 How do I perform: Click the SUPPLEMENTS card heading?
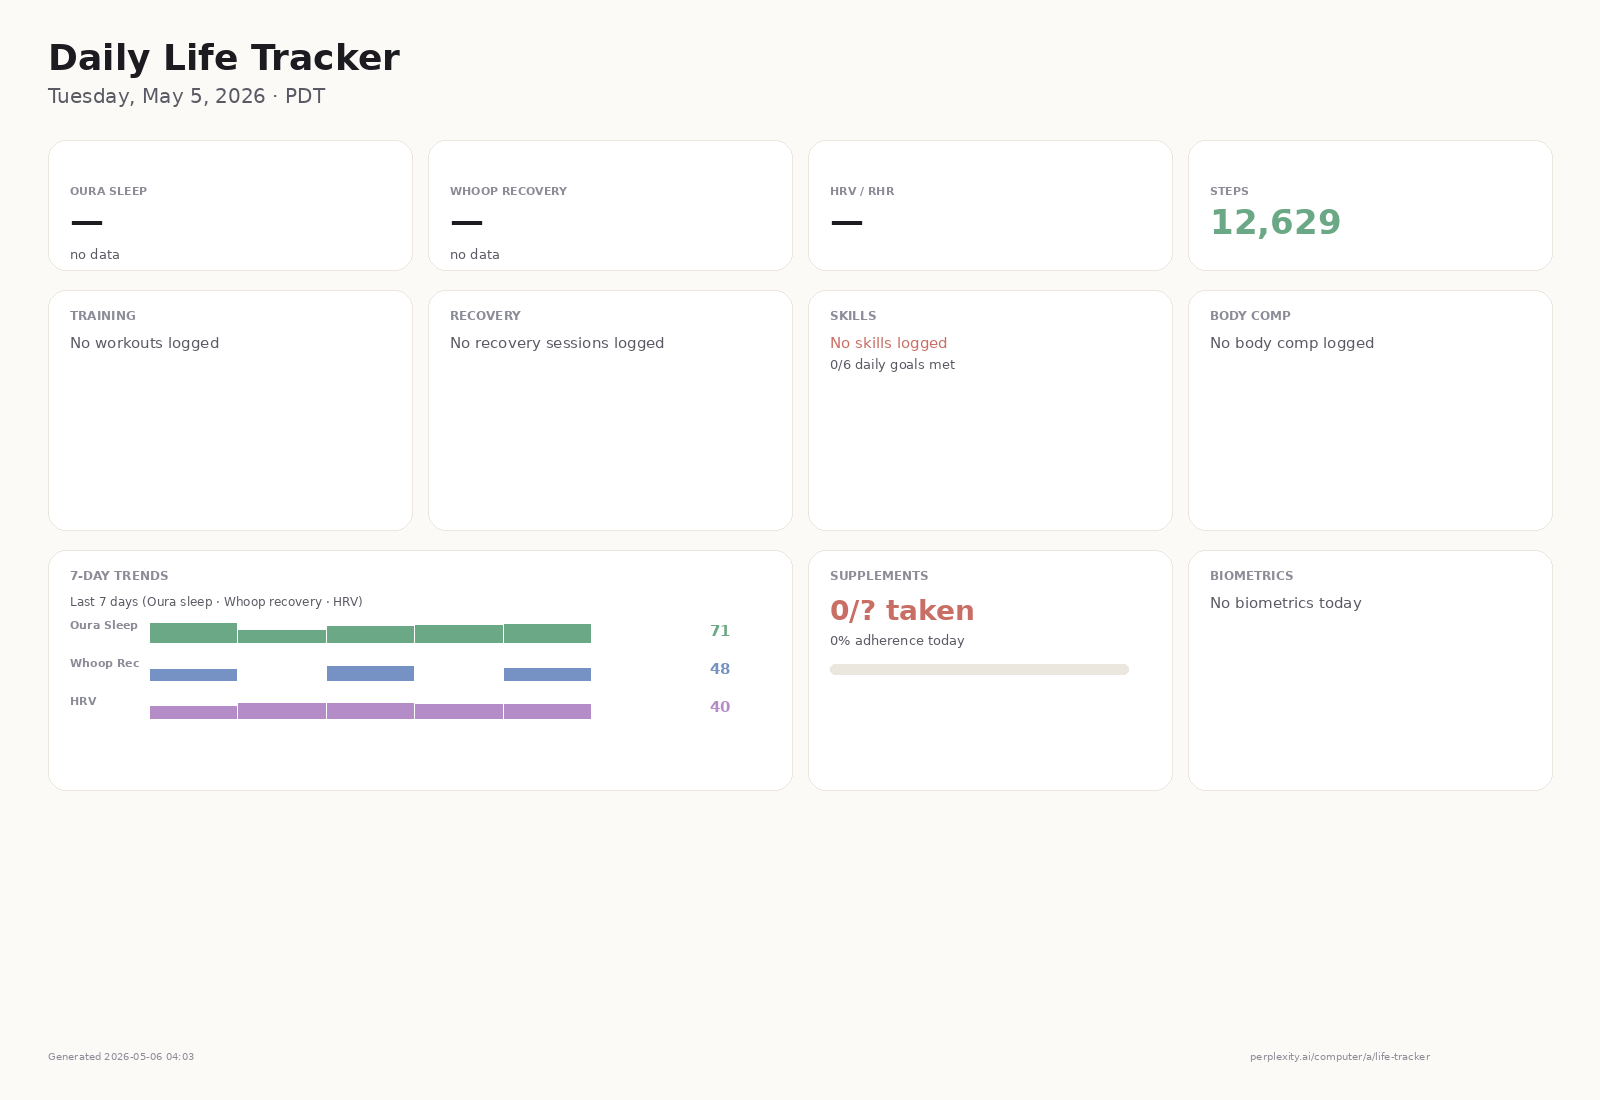[879, 576]
